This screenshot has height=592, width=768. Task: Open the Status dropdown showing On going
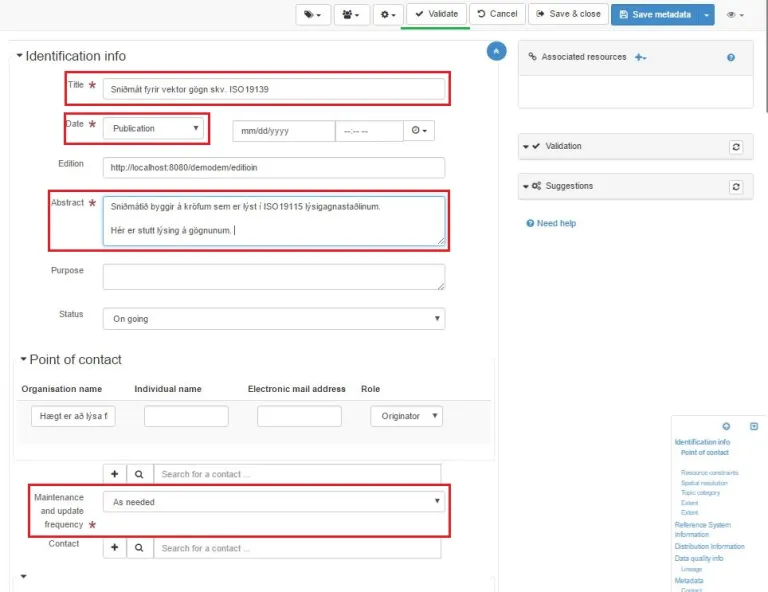coord(273,319)
